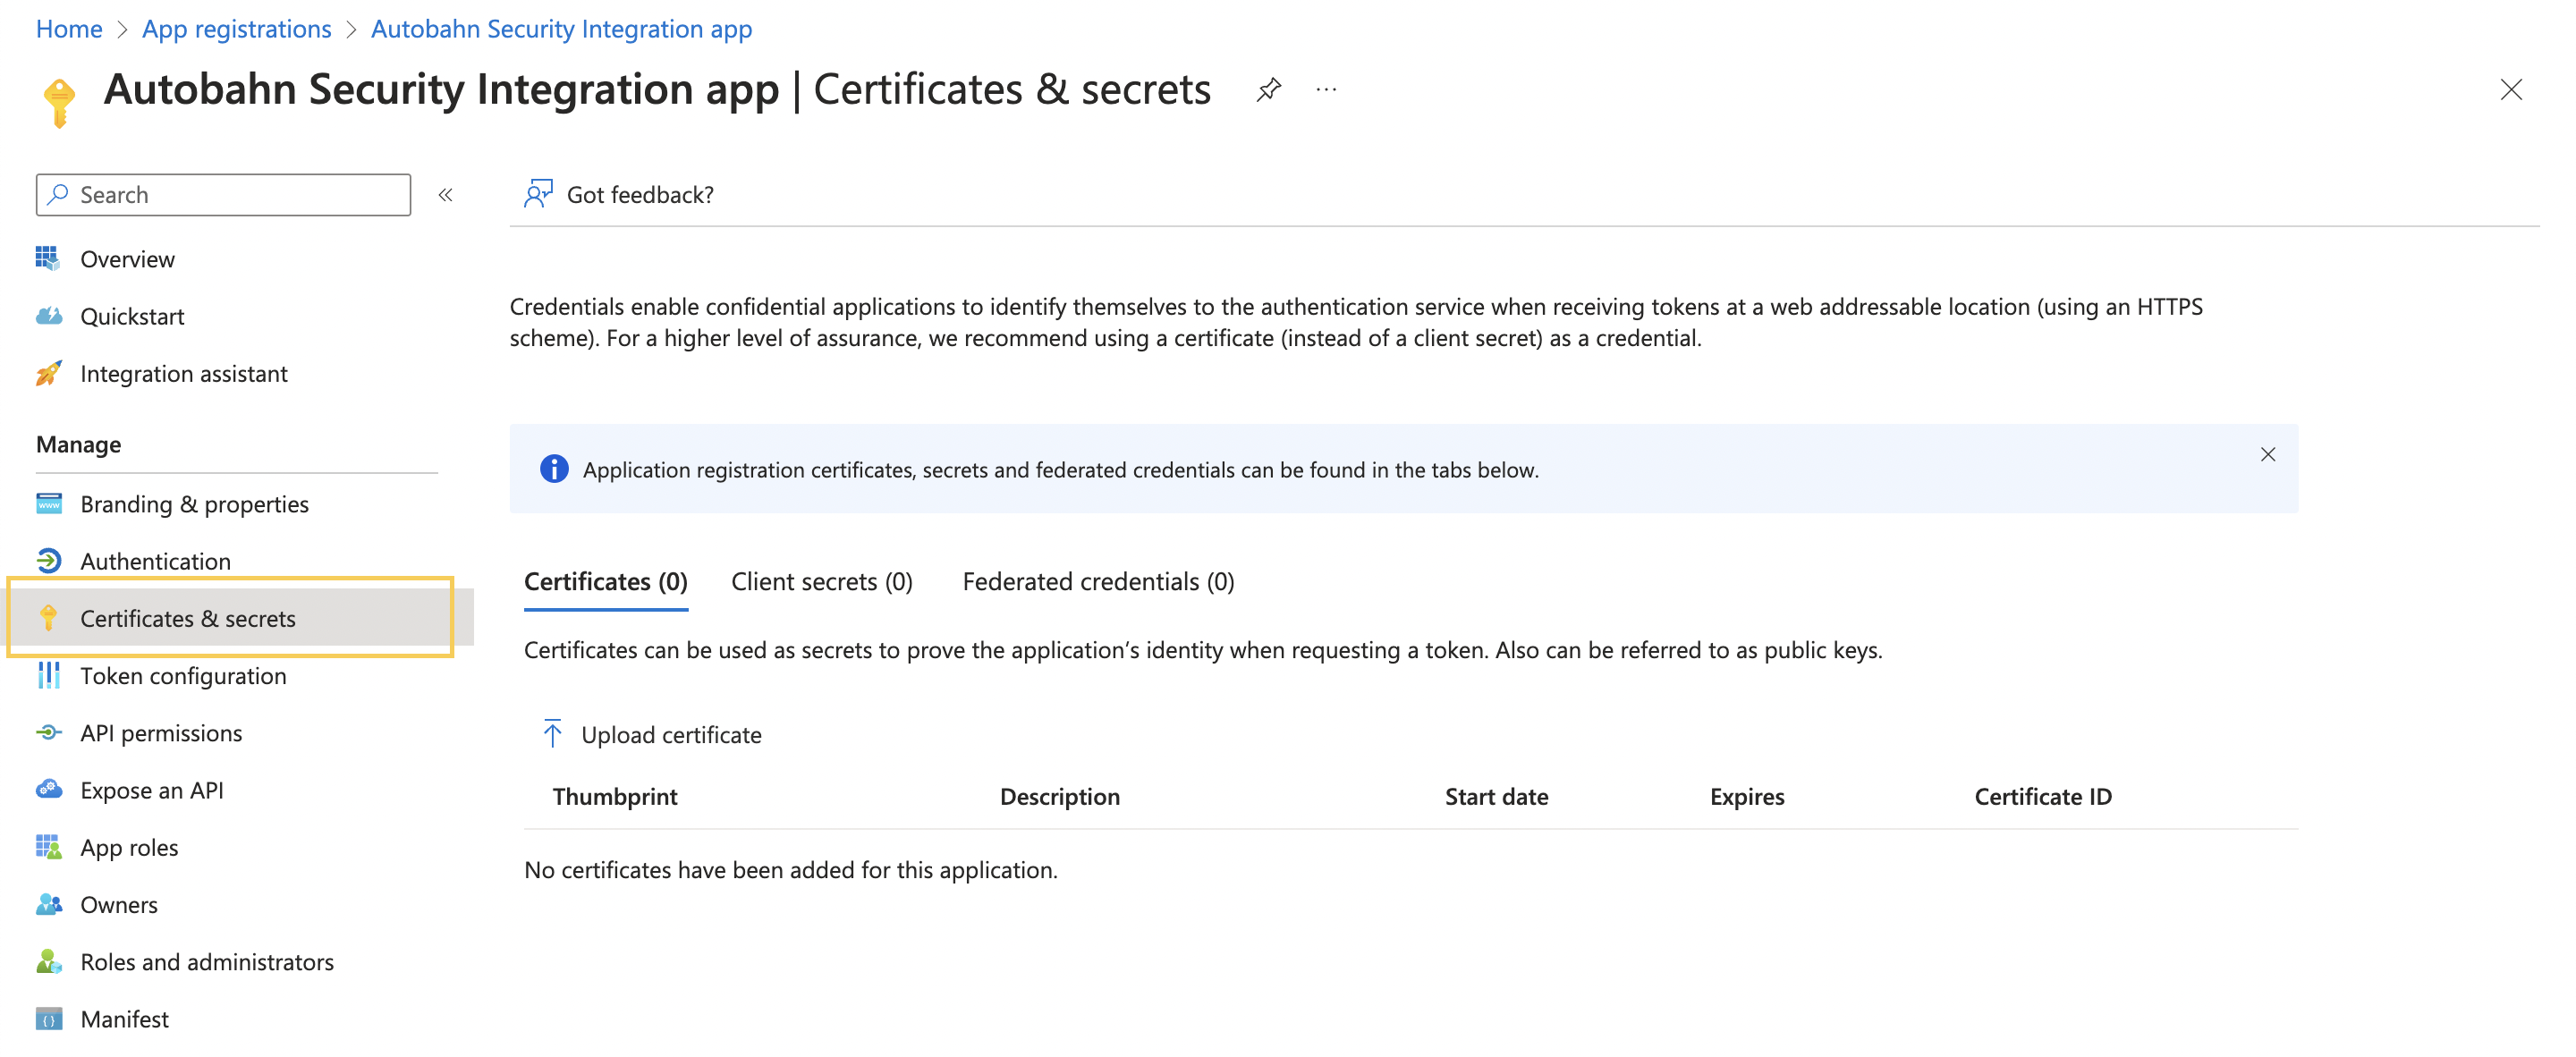Click the Expires column header
The height and width of the screenshot is (1057, 2576).
(1746, 796)
